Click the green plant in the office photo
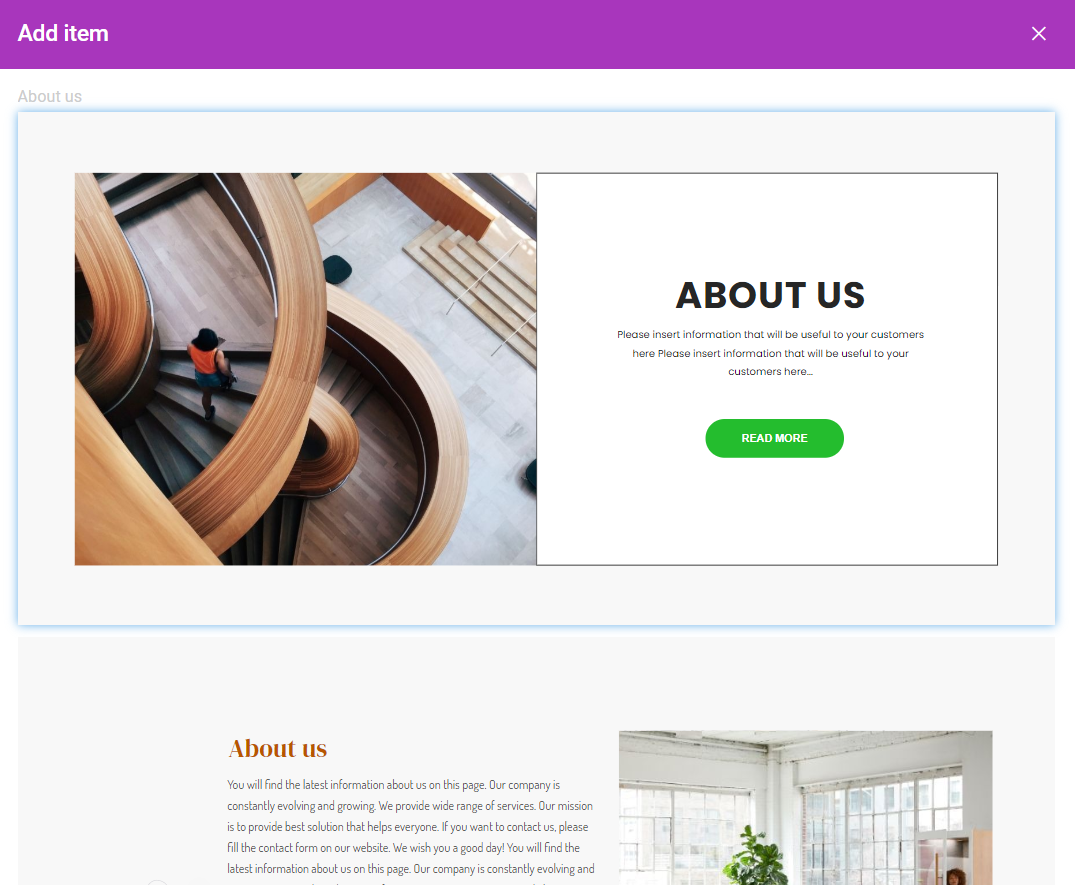The image size is (1075, 885). coord(756,857)
